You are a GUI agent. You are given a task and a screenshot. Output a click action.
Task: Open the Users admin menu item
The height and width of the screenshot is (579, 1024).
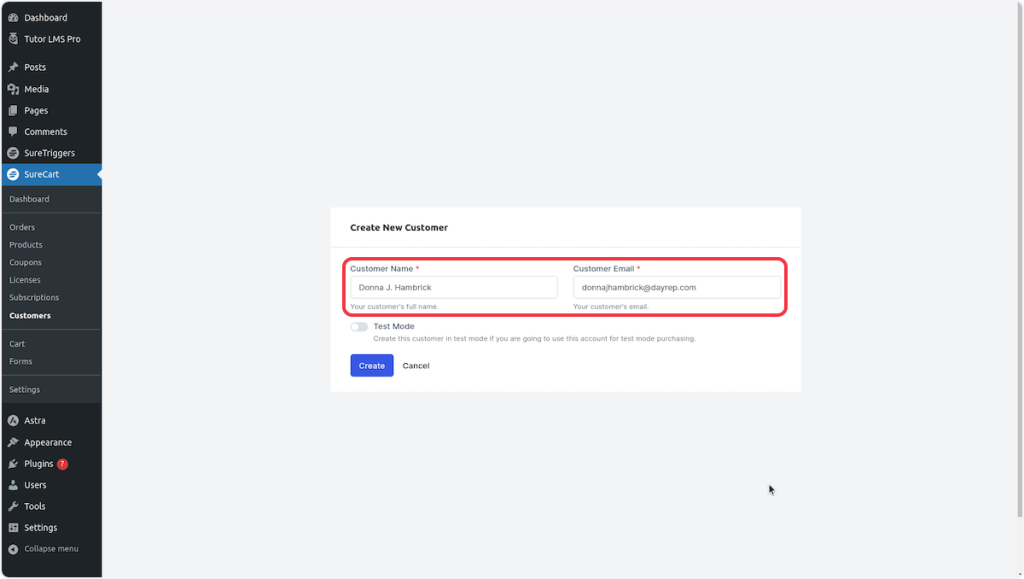35,485
